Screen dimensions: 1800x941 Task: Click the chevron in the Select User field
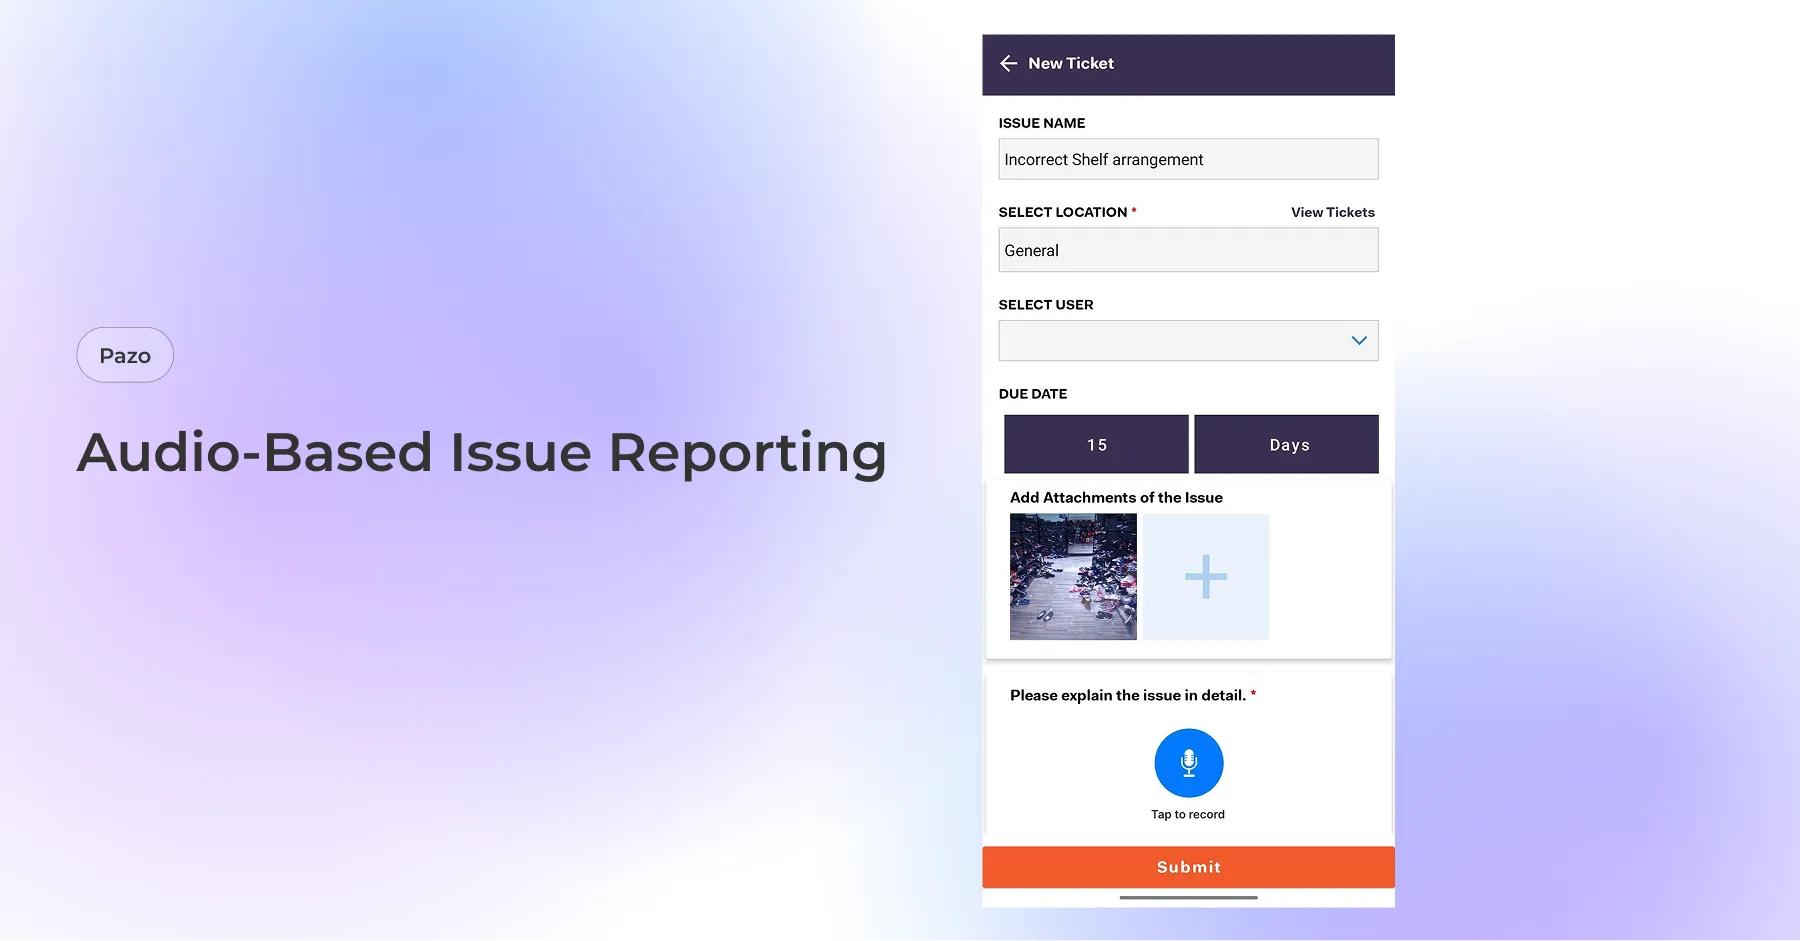tap(1358, 340)
